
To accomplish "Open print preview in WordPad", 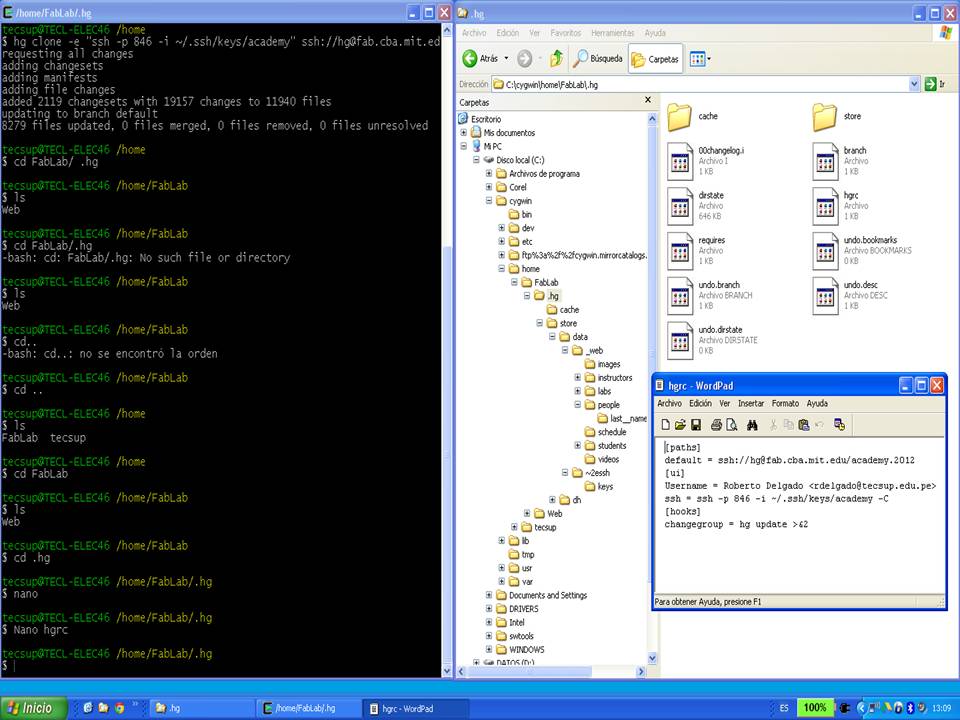I will click(x=731, y=425).
